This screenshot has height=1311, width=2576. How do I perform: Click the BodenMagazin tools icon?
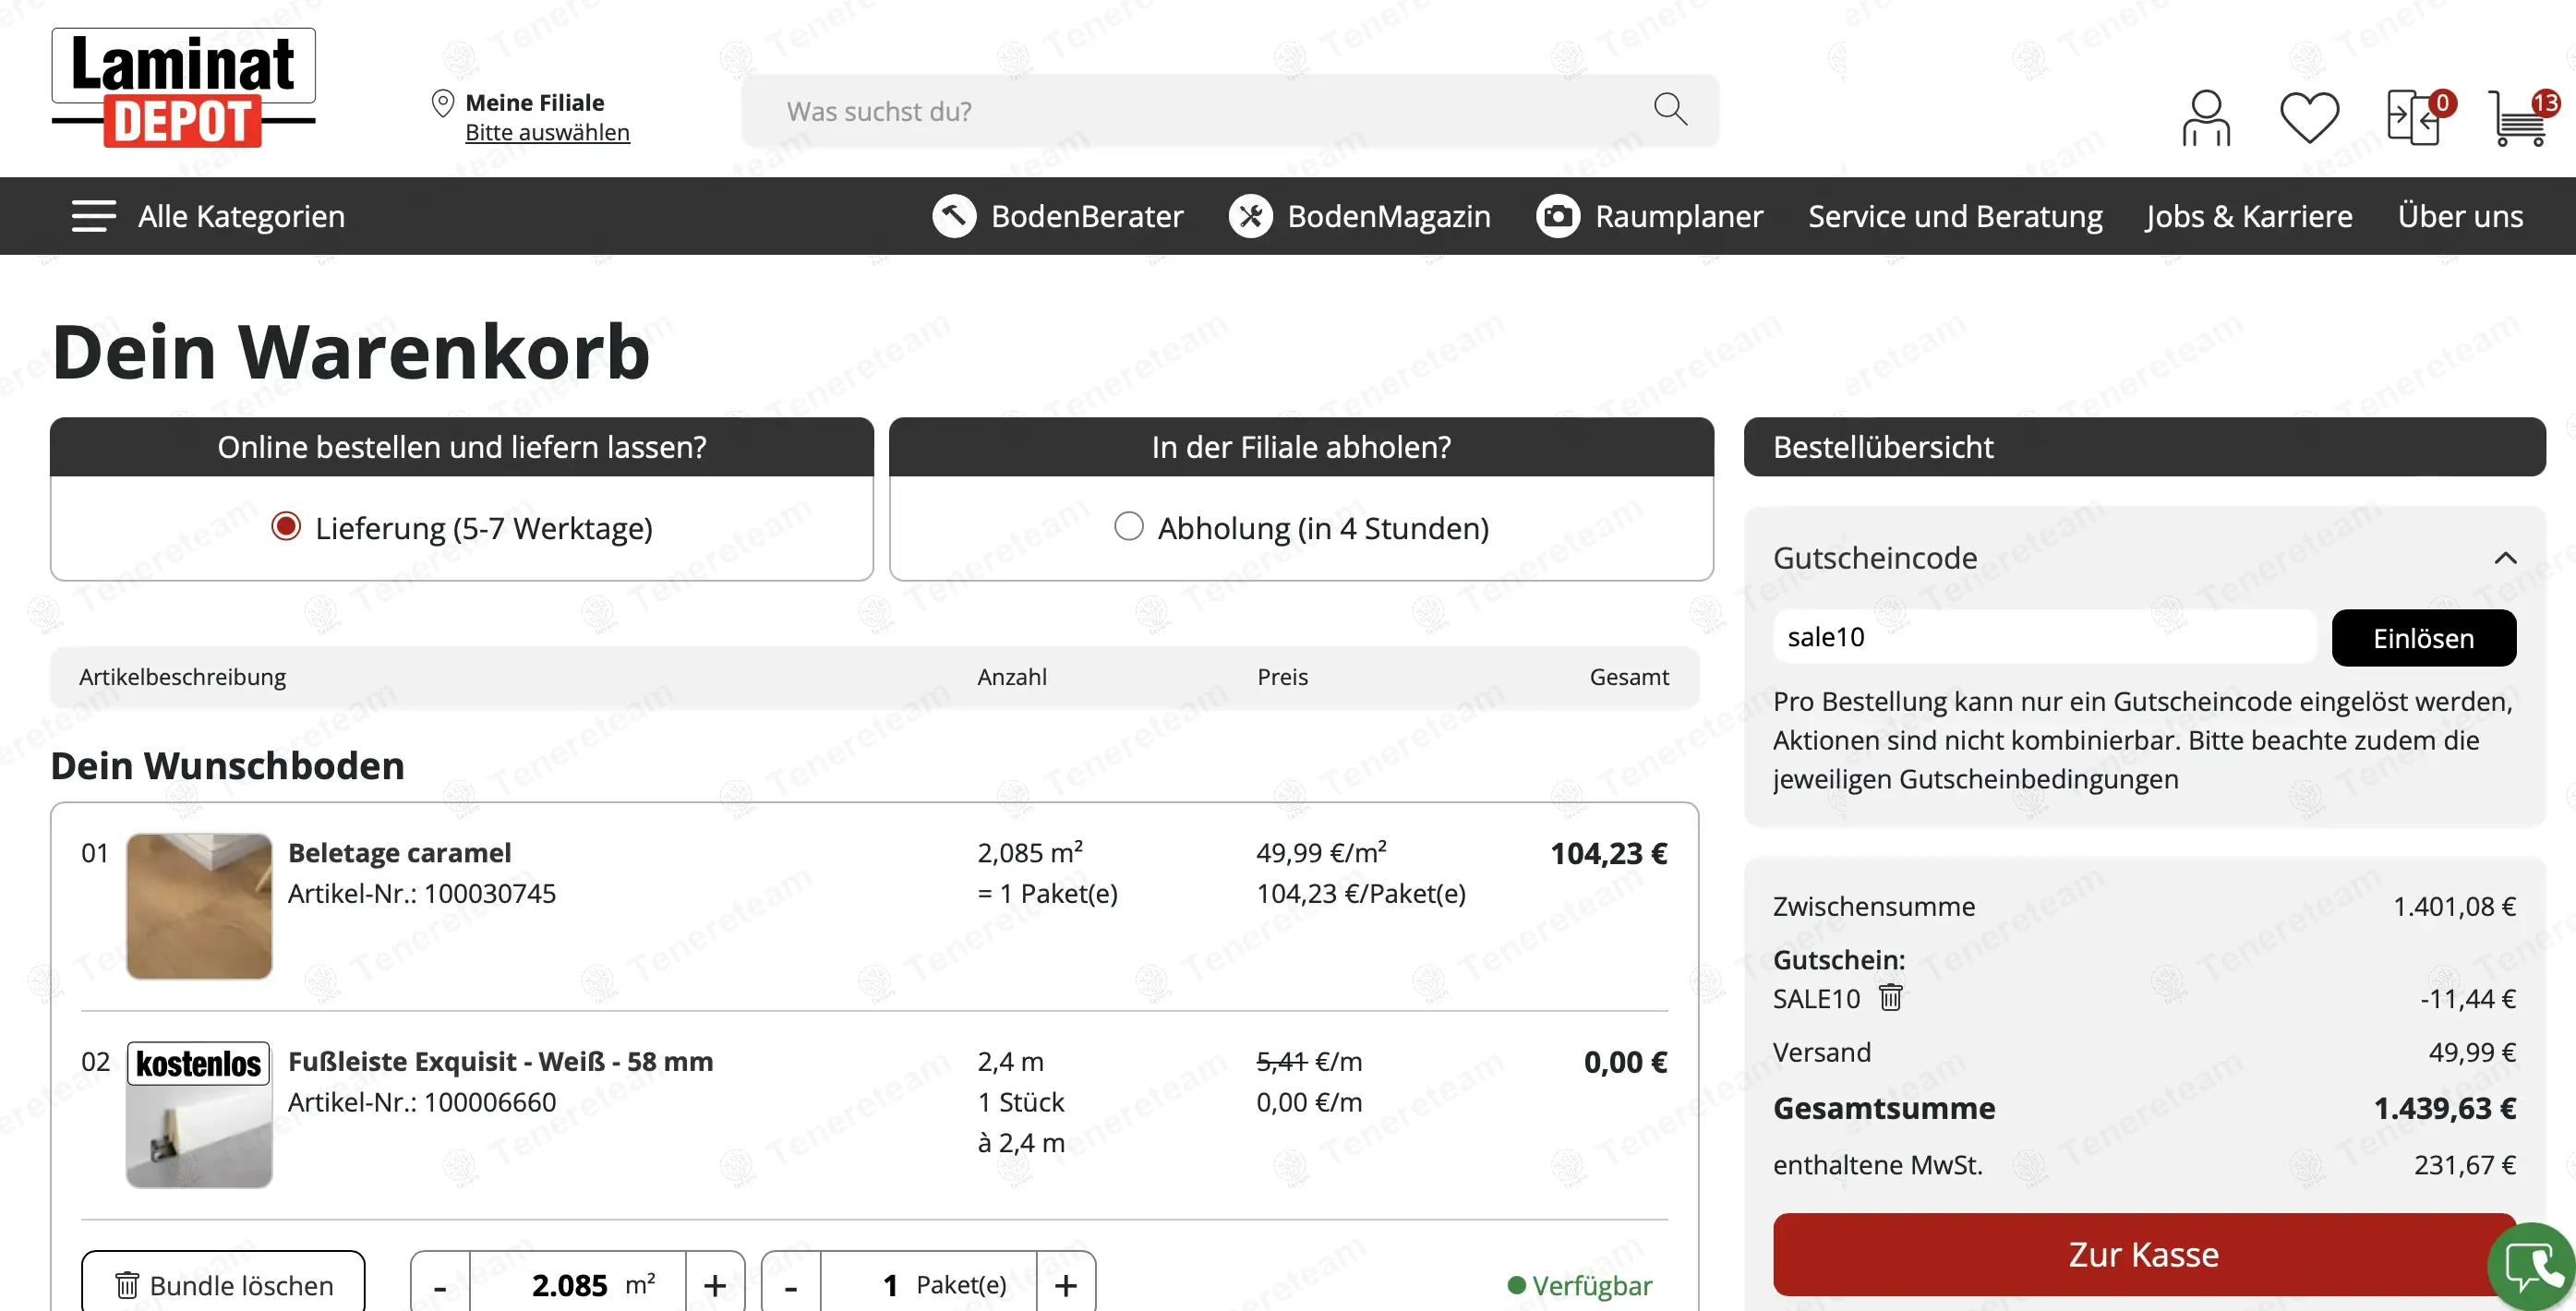[x=1250, y=216]
